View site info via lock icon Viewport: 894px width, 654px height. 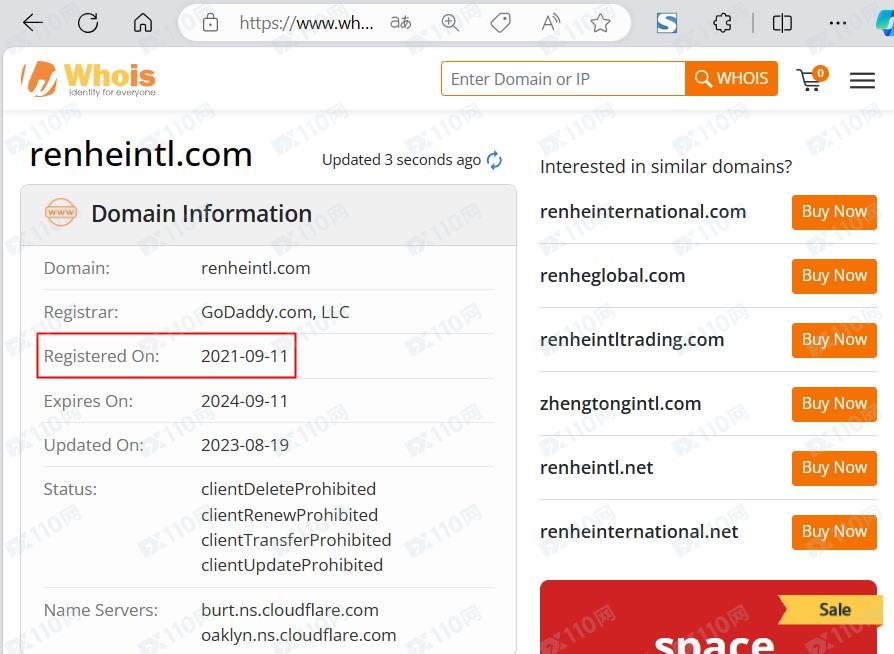(210, 23)
